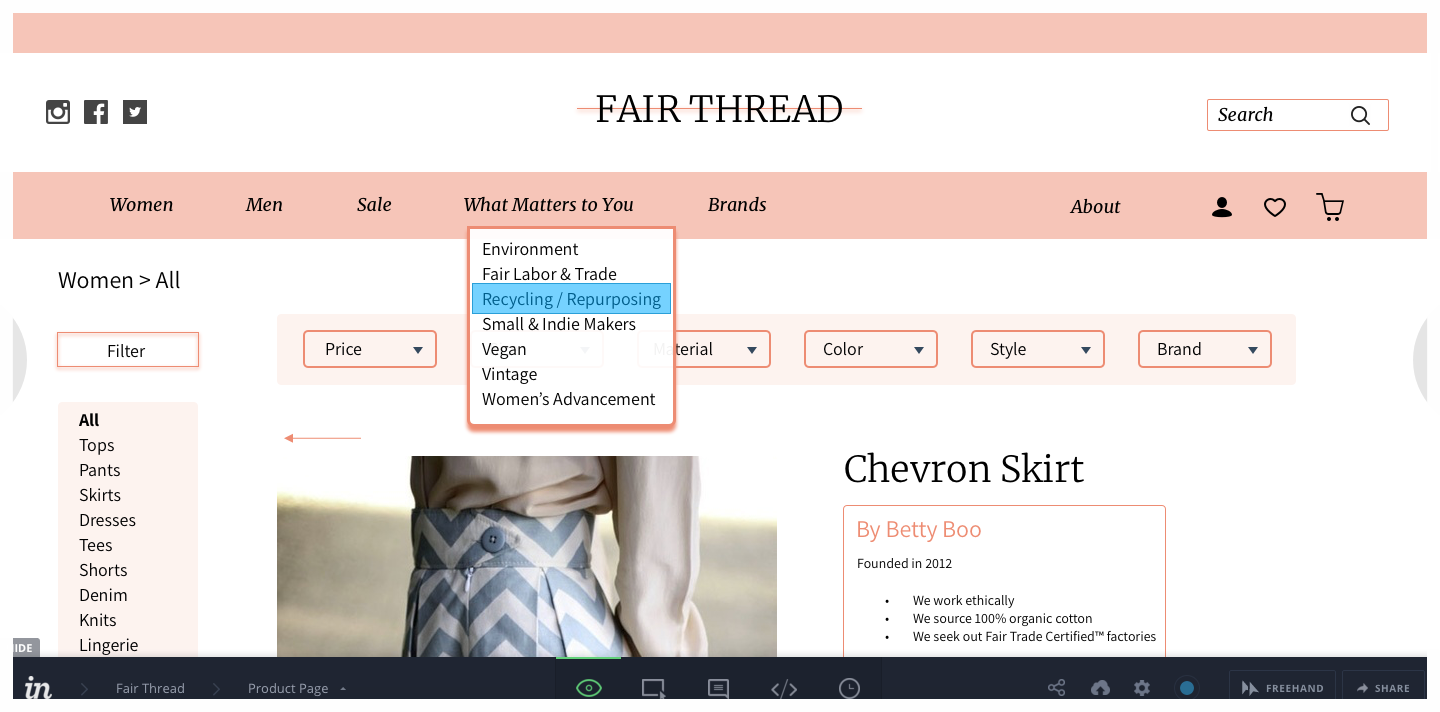Click the search magnifier icon
Image resolution: width=1440 pixels, height=712 pixels.
click(1360, 115)
